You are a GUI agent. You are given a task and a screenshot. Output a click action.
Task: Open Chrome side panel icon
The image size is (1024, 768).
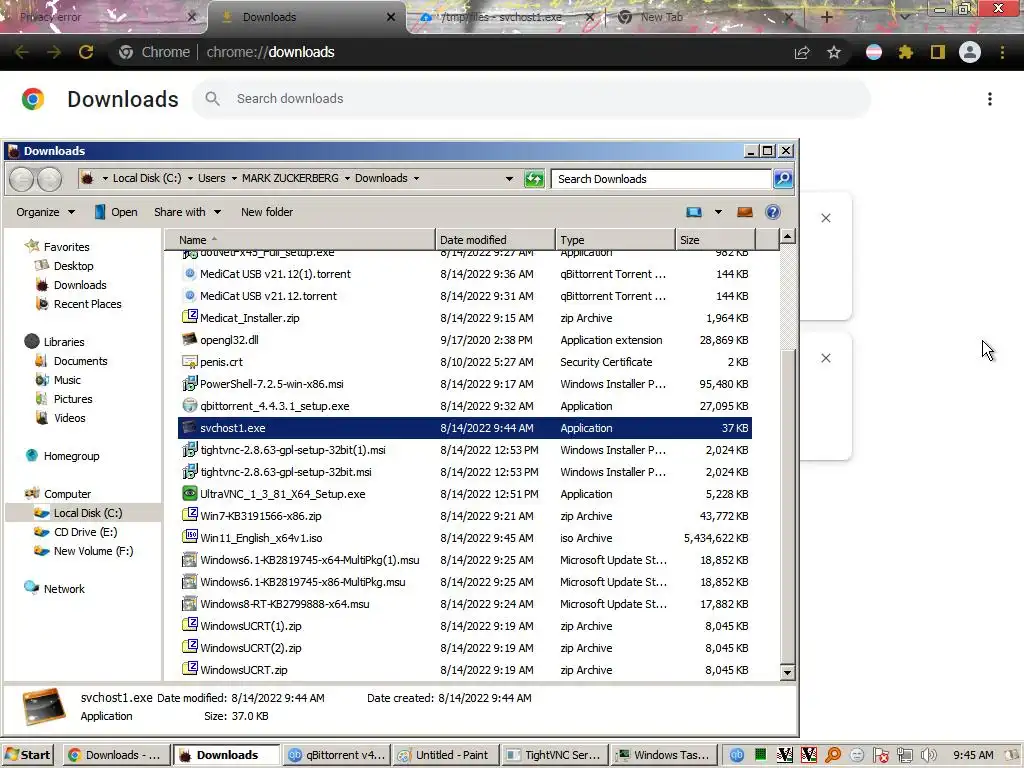click(x=938, y=52)
